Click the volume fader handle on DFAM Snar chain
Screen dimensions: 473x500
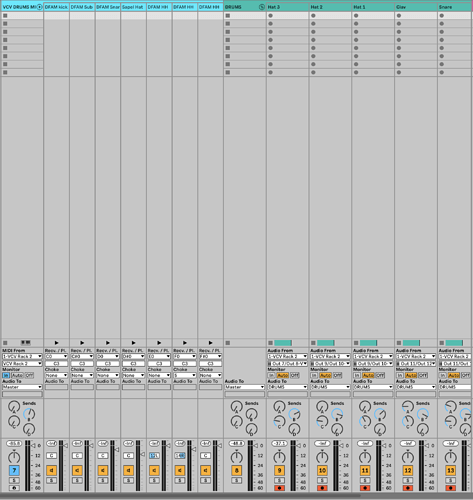[x=117, y=450]
